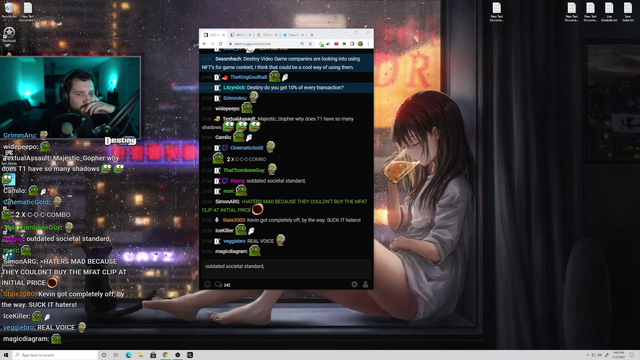
Task: Open the taskbar clock and date
Action: click(619, 355)
